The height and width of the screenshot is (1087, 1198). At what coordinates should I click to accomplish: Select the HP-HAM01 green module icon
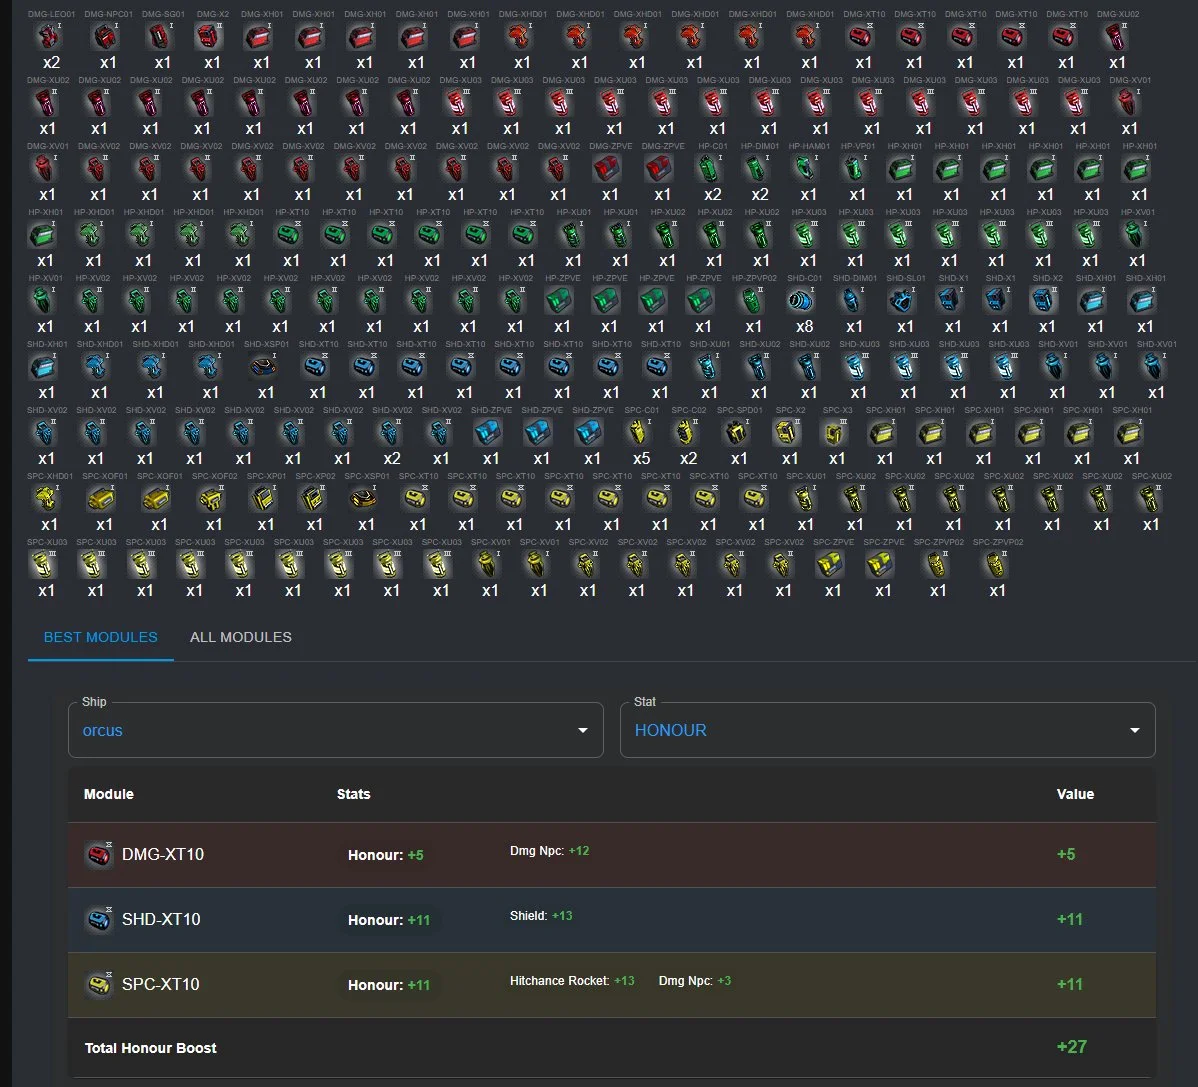[808, 169]
